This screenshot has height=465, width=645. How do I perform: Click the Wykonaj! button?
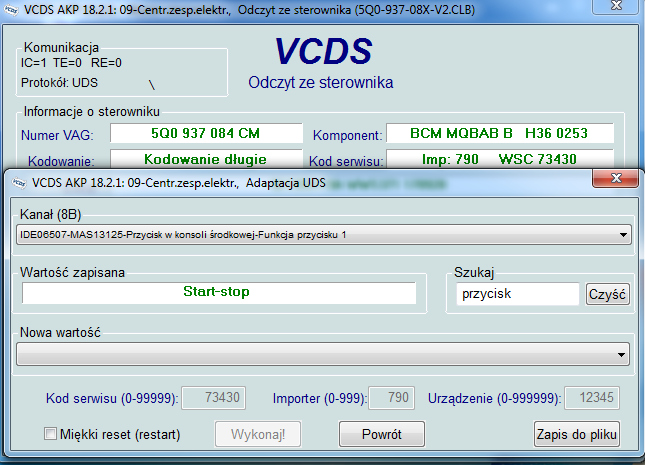pos(258,434)
